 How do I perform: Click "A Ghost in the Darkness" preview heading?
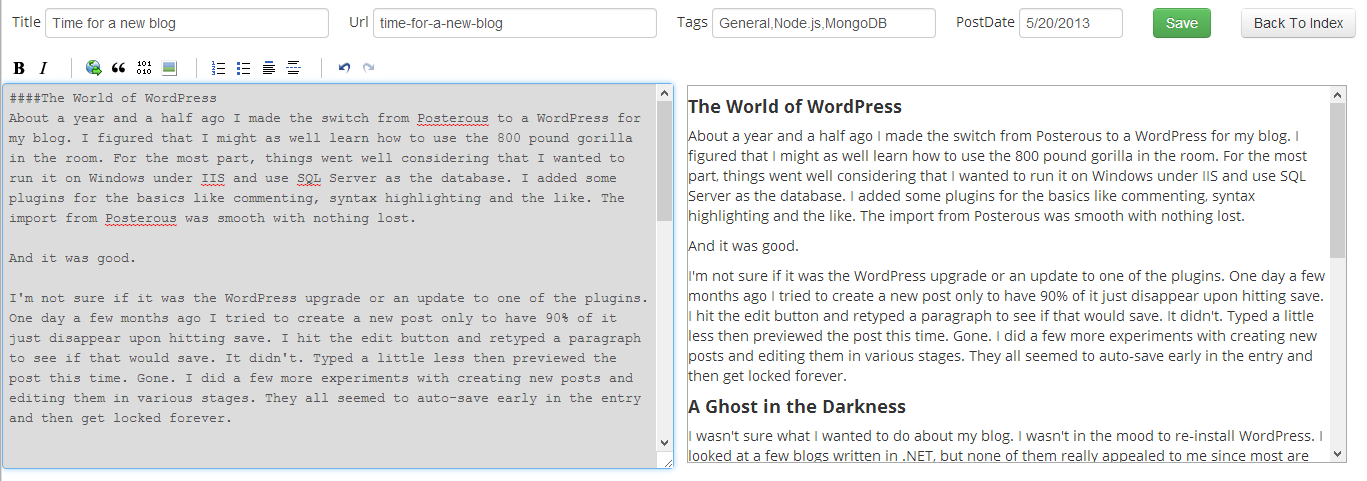click(797, 407)
